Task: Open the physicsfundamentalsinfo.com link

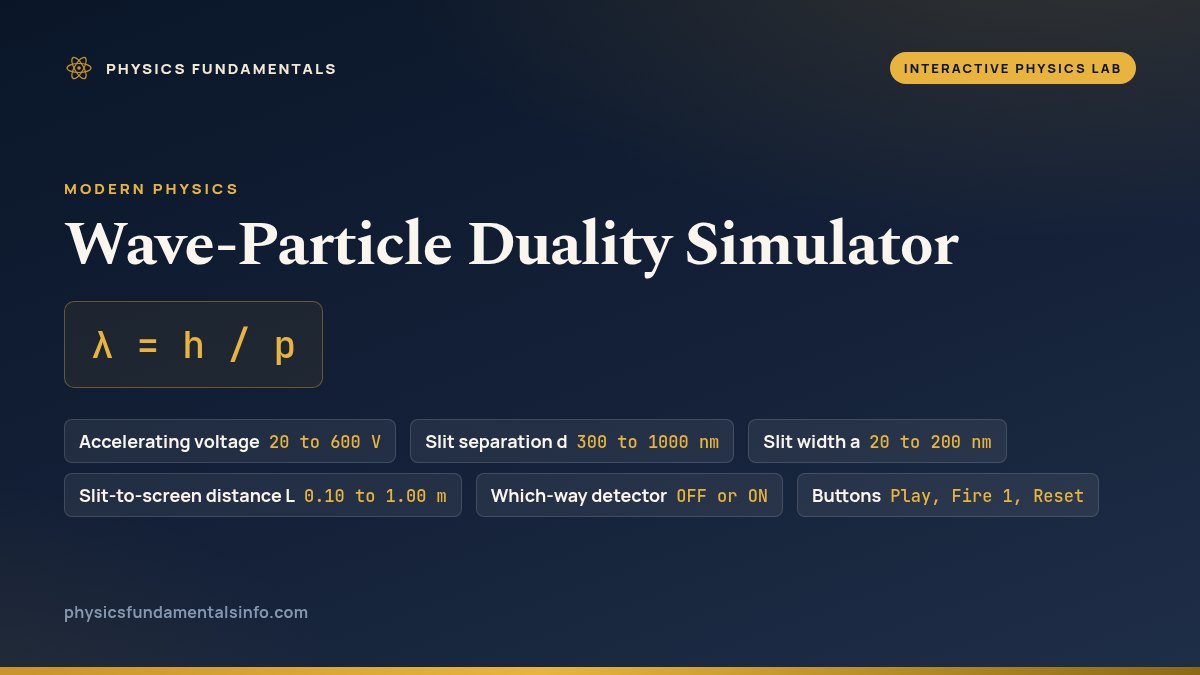Action: tap(186, 612)
